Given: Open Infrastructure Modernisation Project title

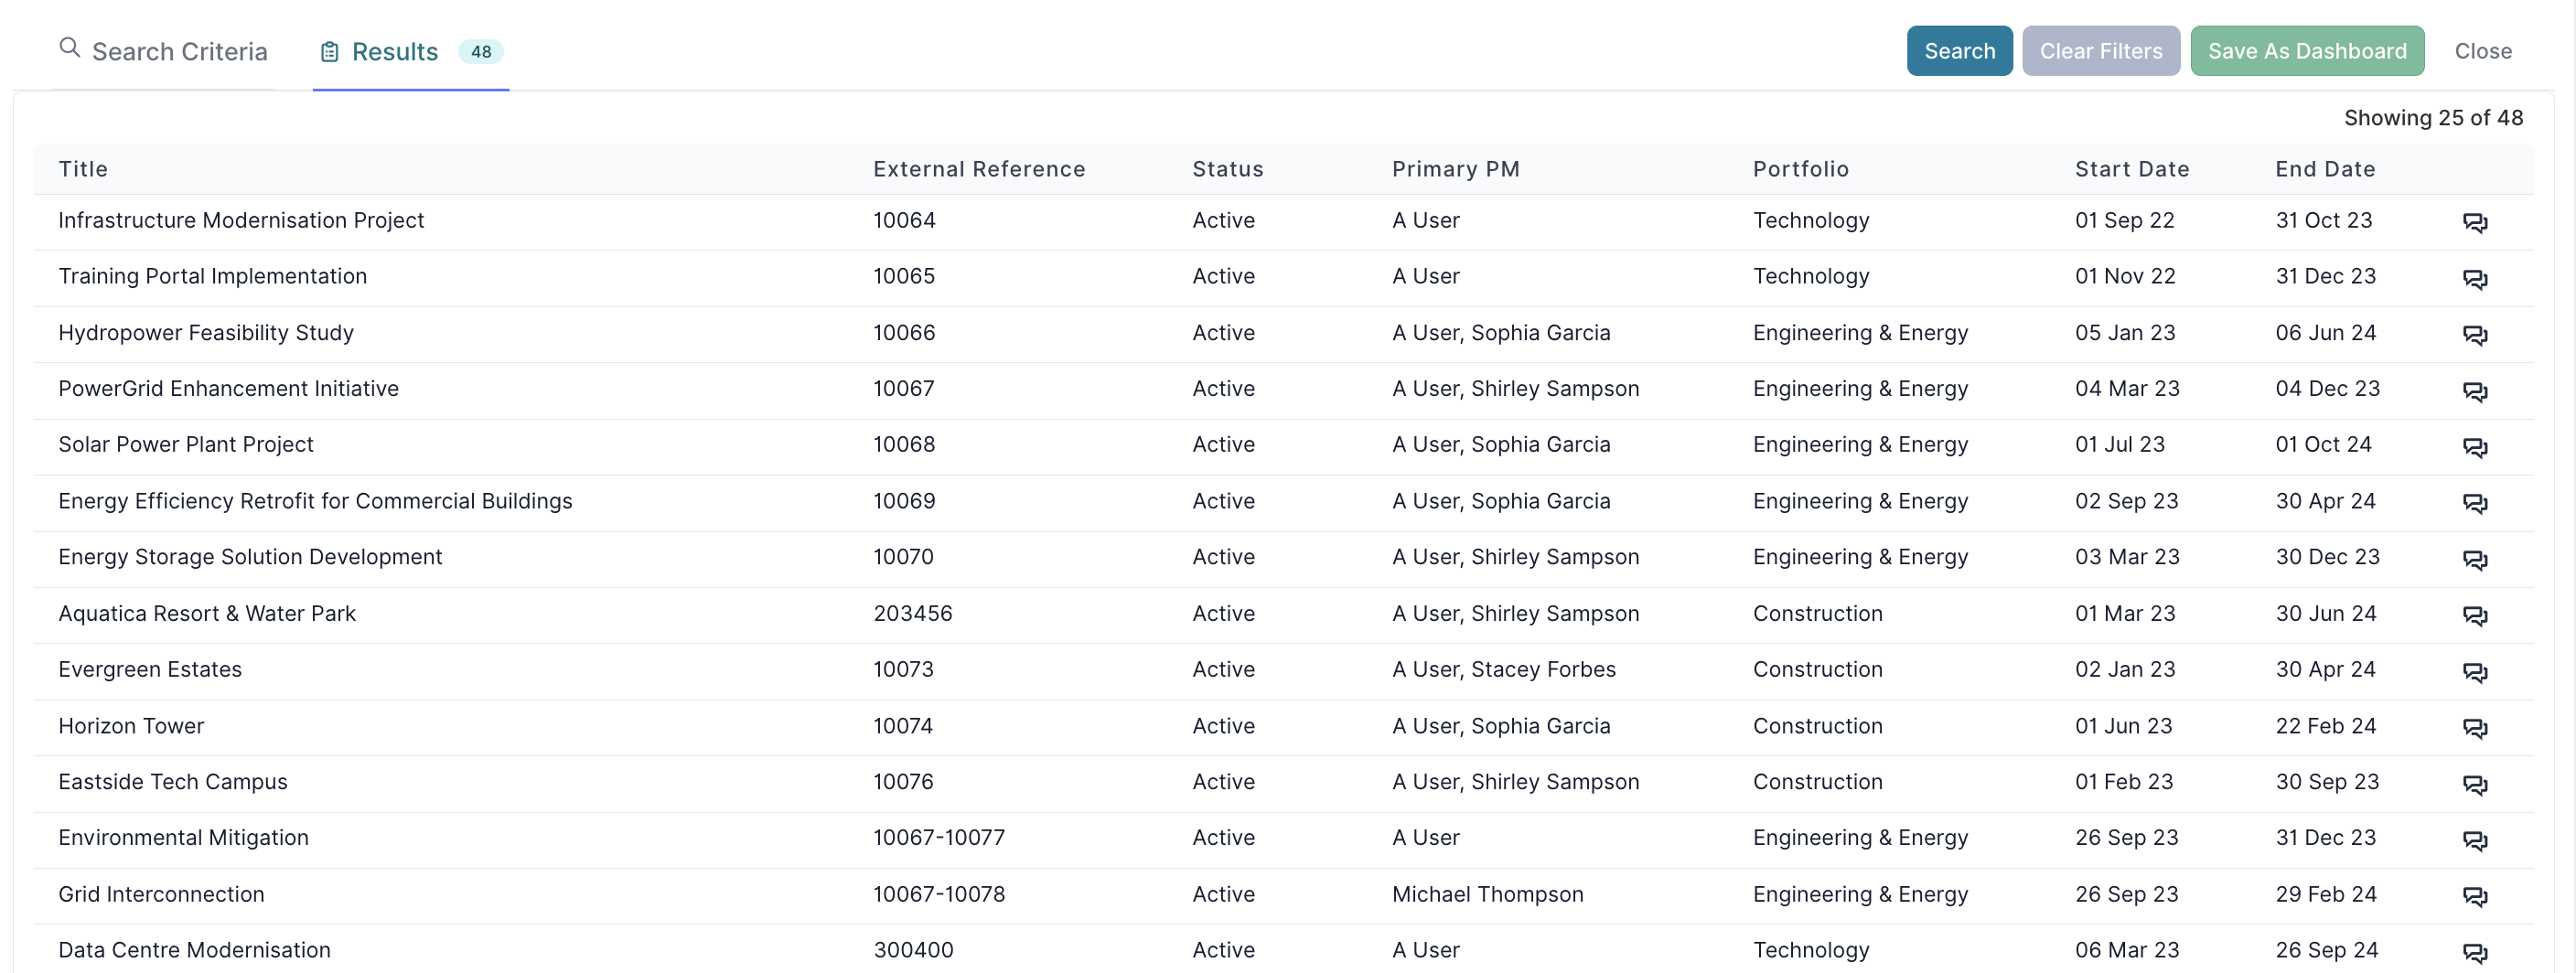Looking at the screenshot, I should (x=241, y=220).
